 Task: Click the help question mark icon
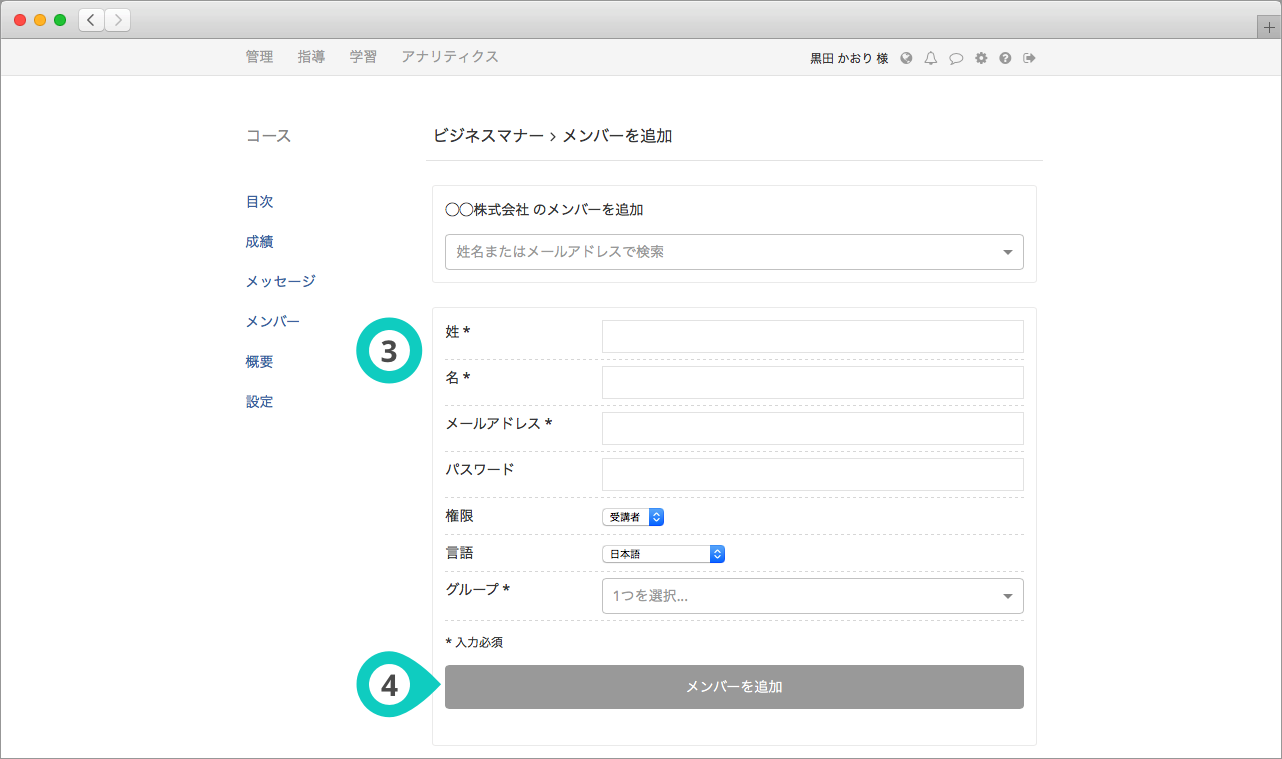pos(1005,58)
